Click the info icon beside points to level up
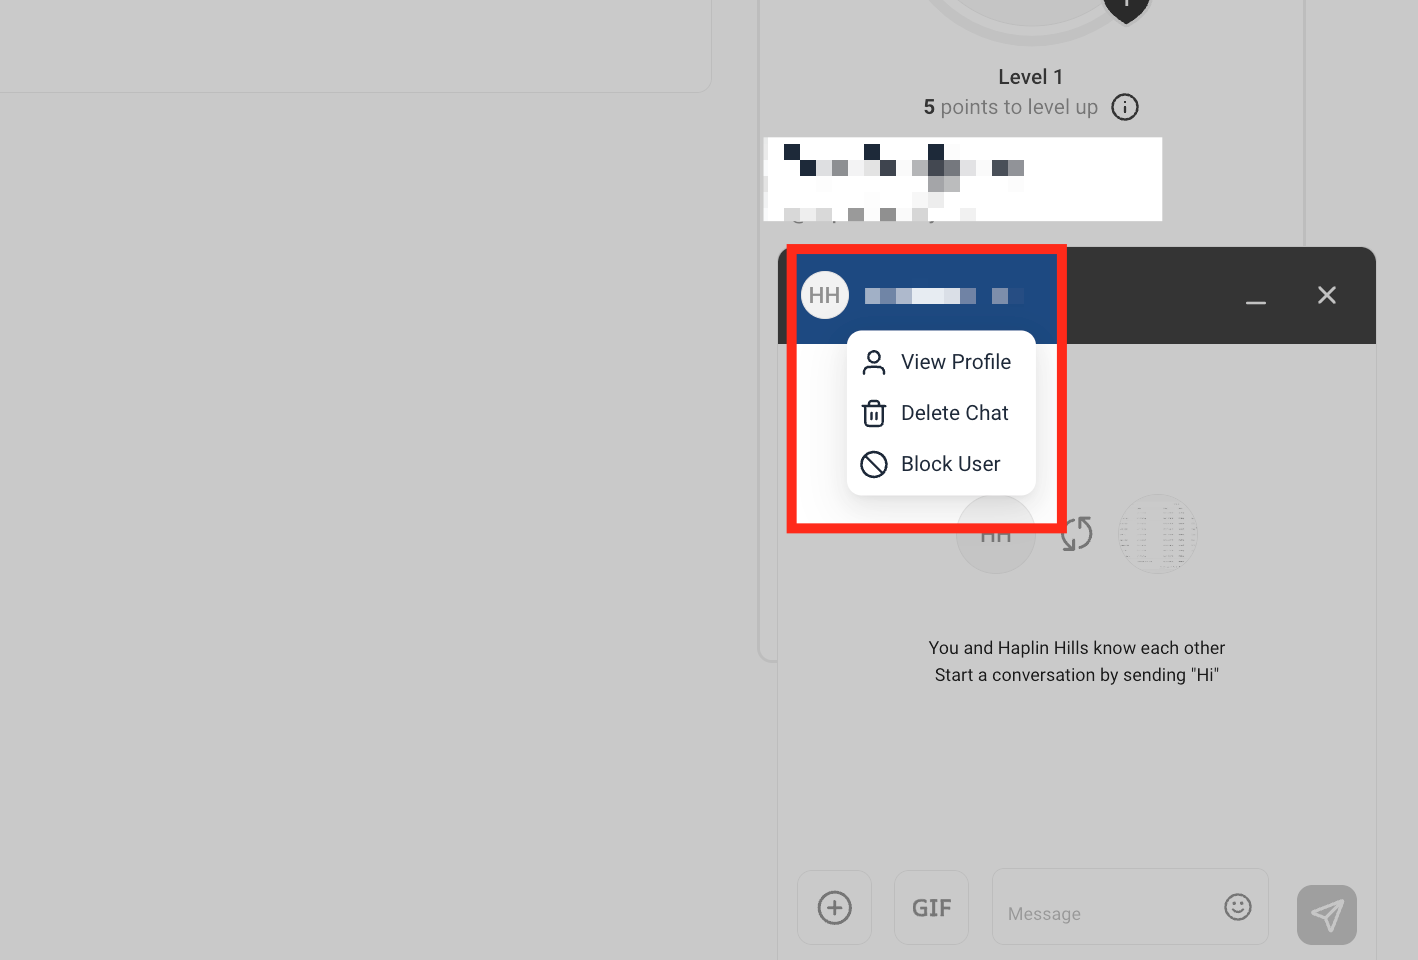This screenshot has width=1418, height=960. point(1125,107)
